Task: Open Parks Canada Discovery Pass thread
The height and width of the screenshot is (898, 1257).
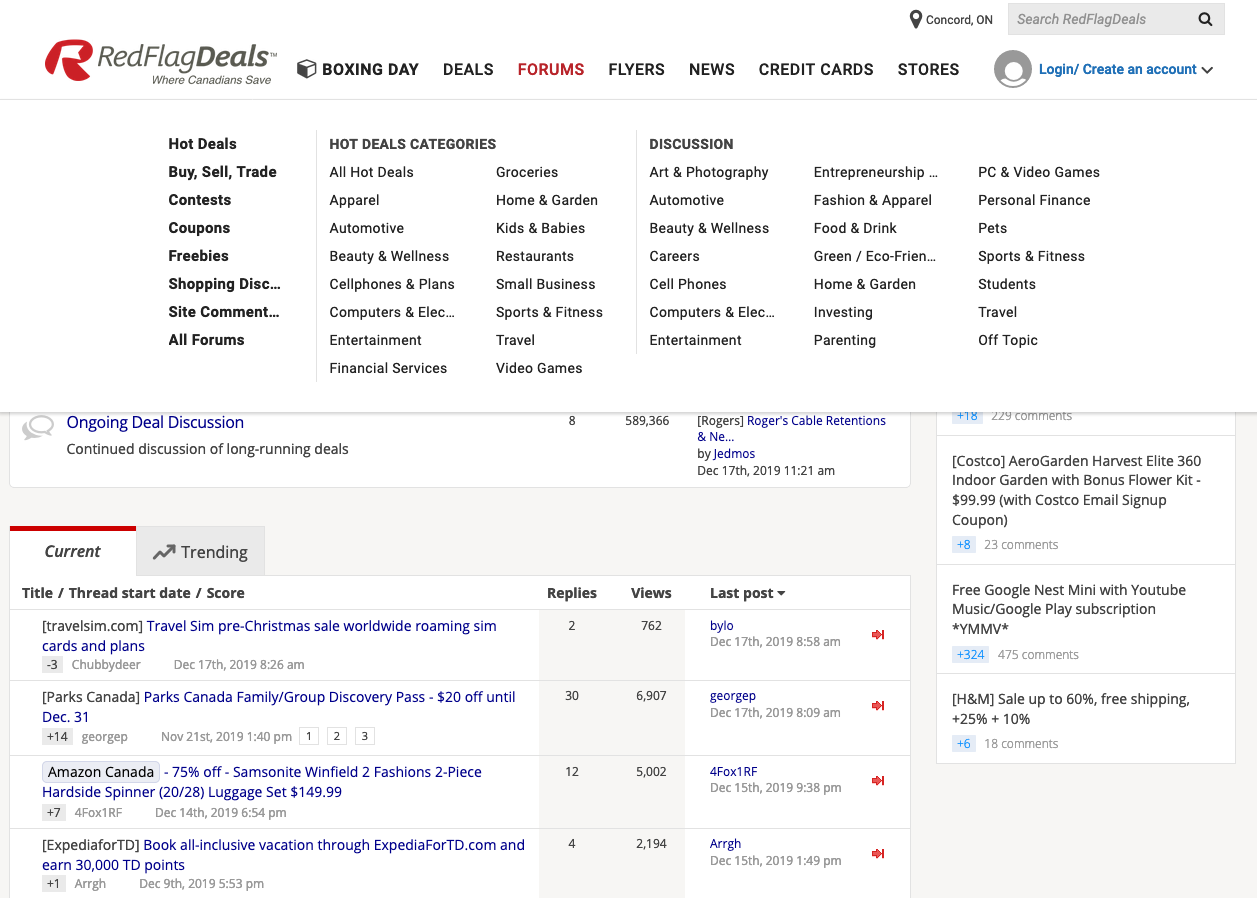Action: tap(279, 707)
